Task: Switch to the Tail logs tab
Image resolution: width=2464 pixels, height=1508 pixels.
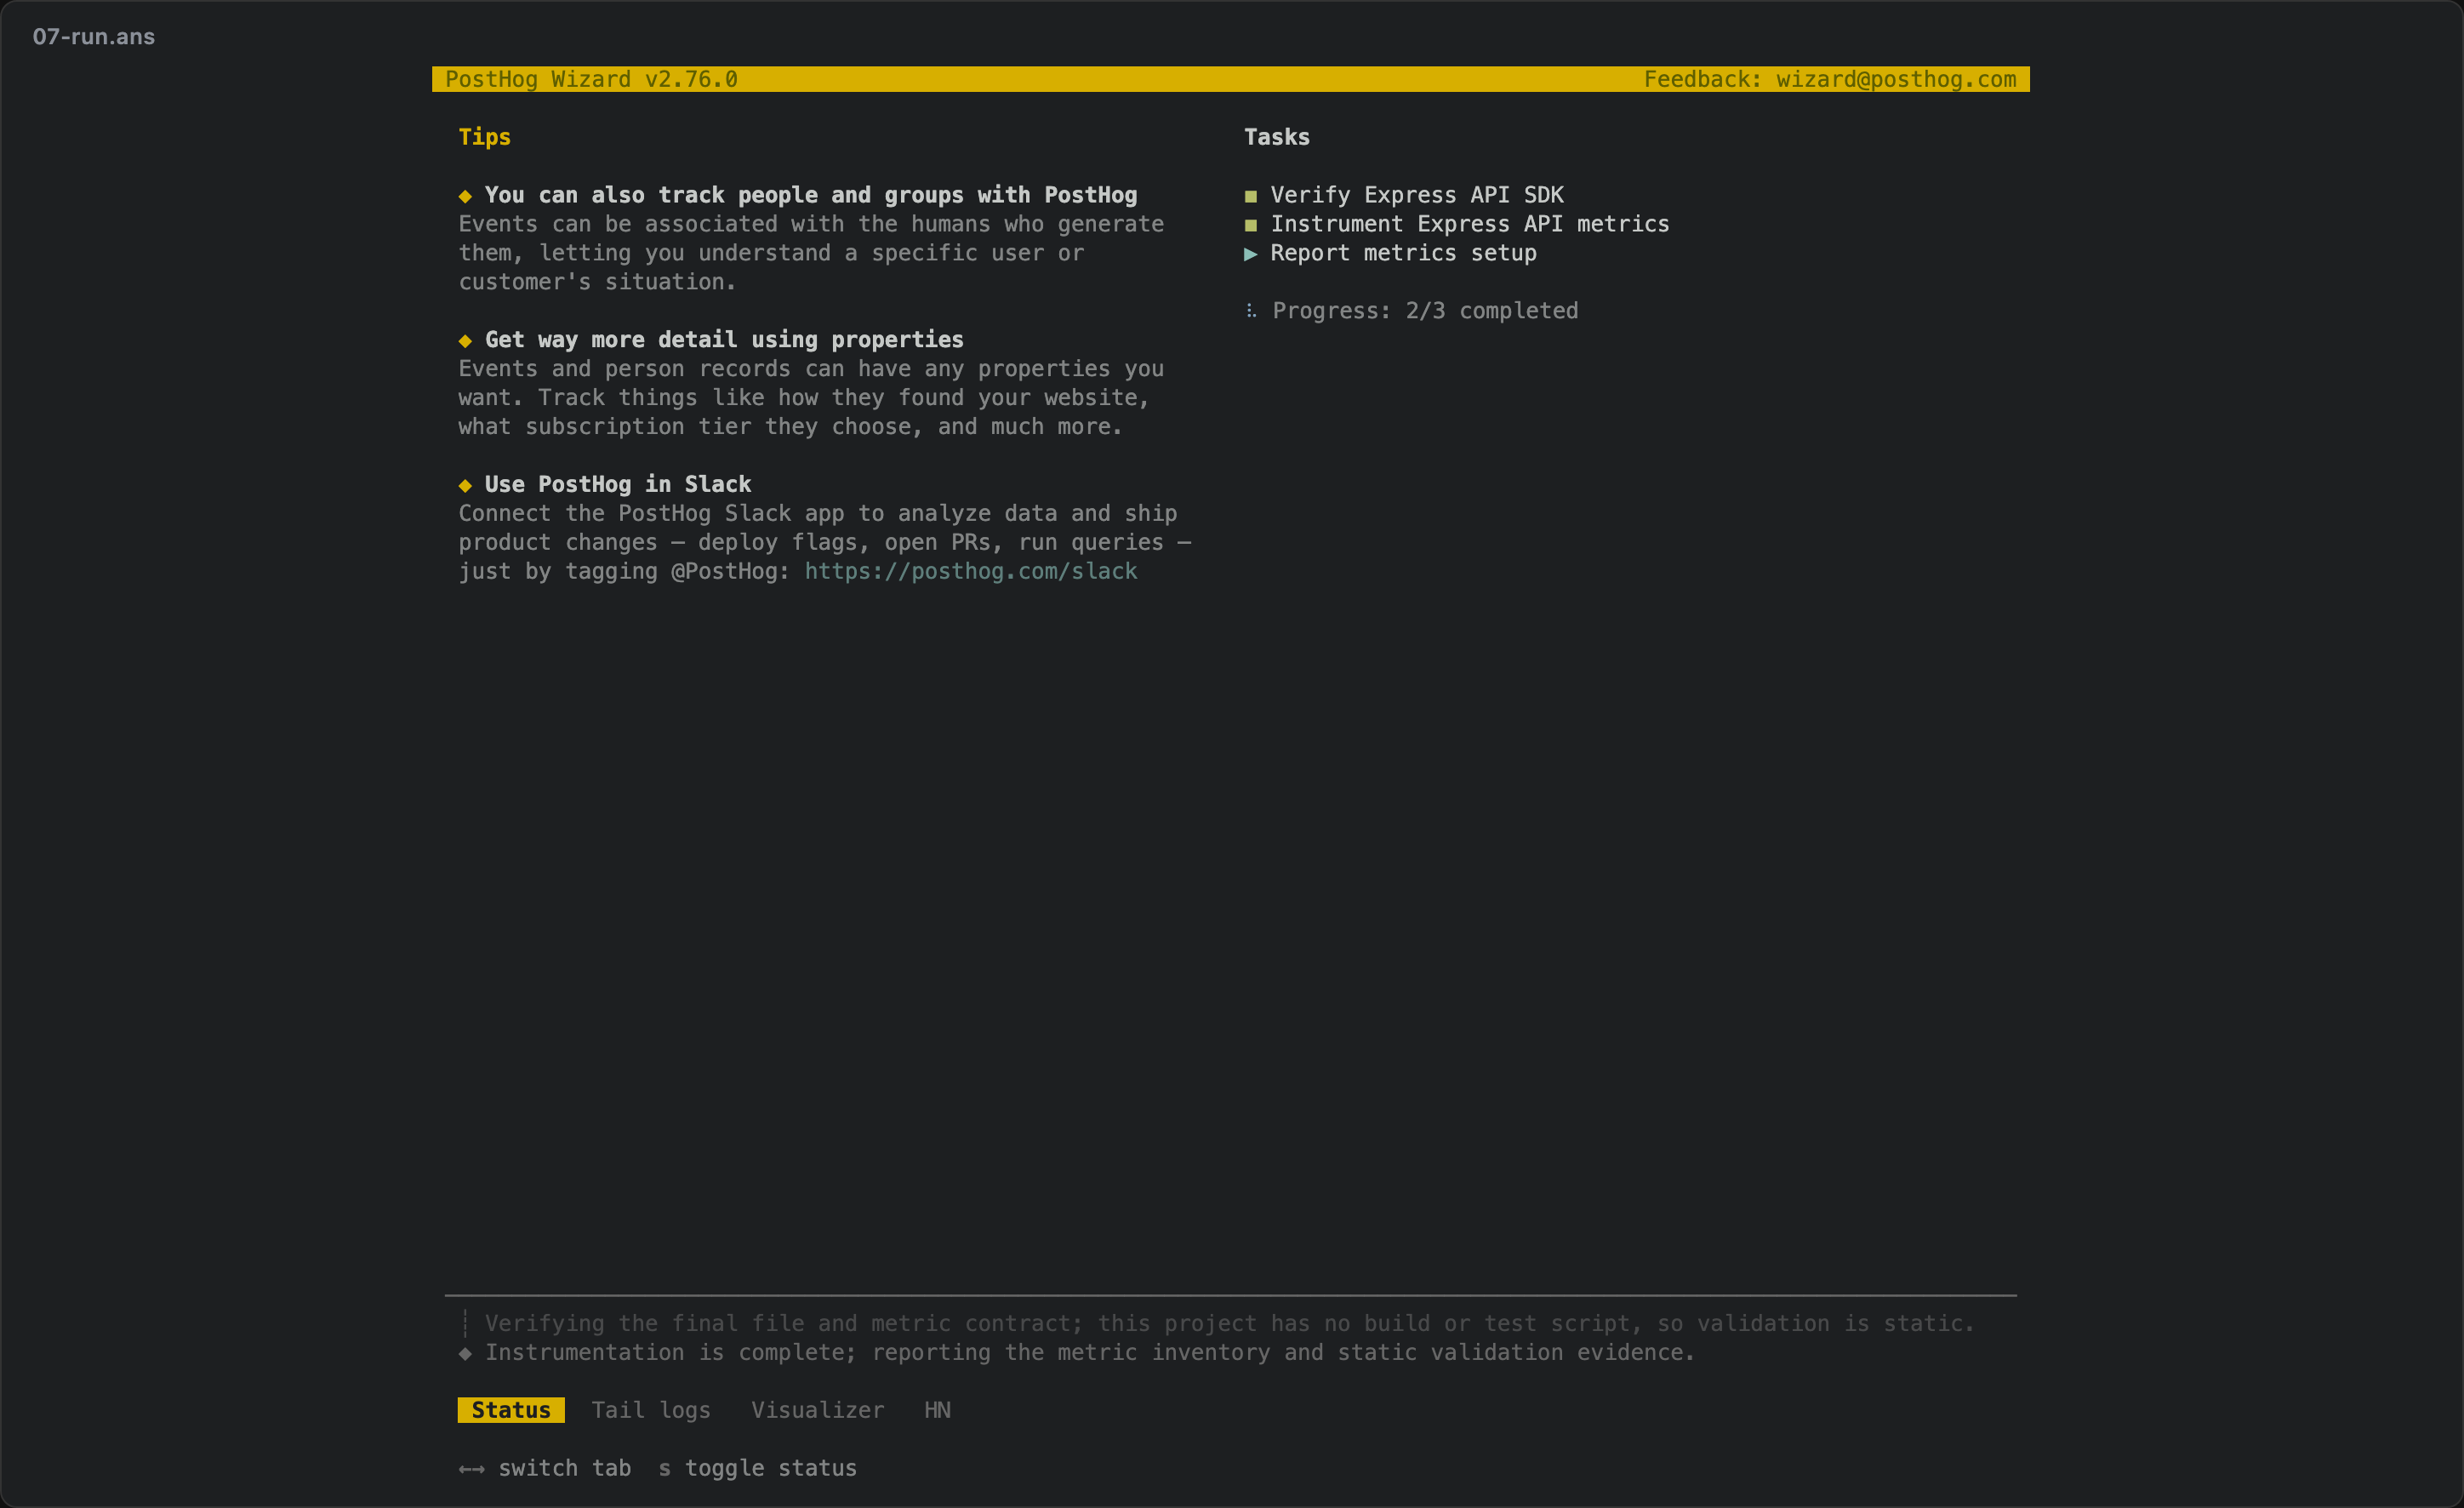Action: pos(651,1410)
